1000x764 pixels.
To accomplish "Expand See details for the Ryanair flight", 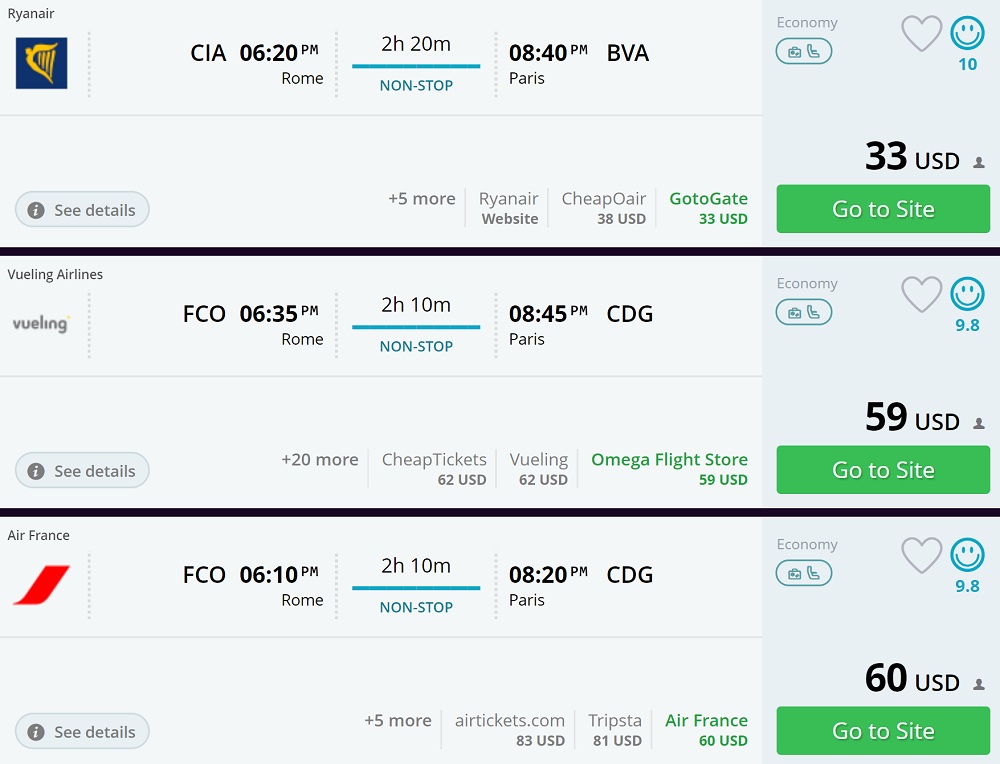I will coord(82,210).
